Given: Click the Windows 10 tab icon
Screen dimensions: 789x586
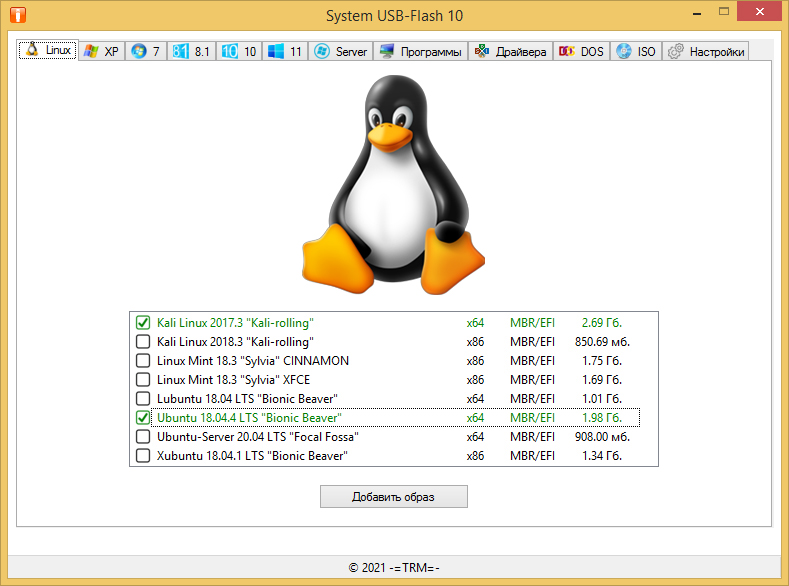Looking at the screenshot, I should [x=229, y=51].
